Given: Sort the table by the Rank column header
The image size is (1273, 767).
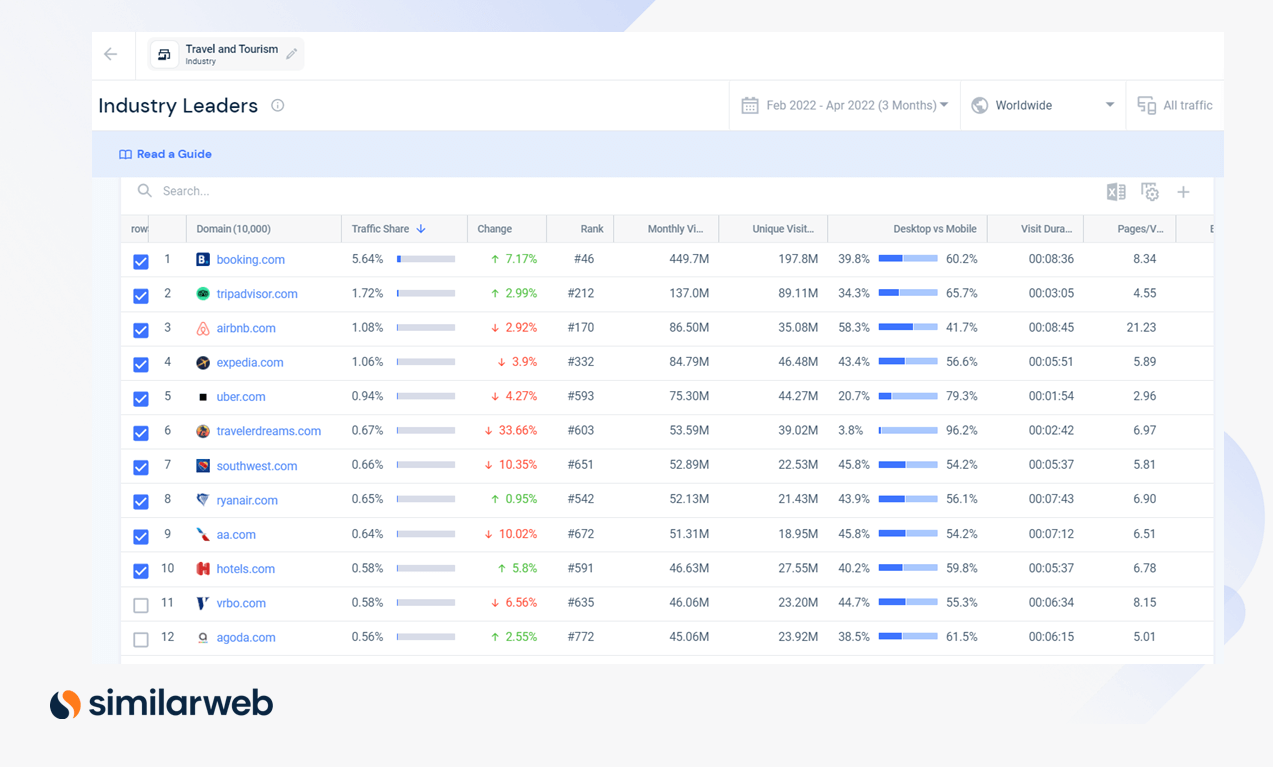Looking at the screenshot, I should (592, 228).
